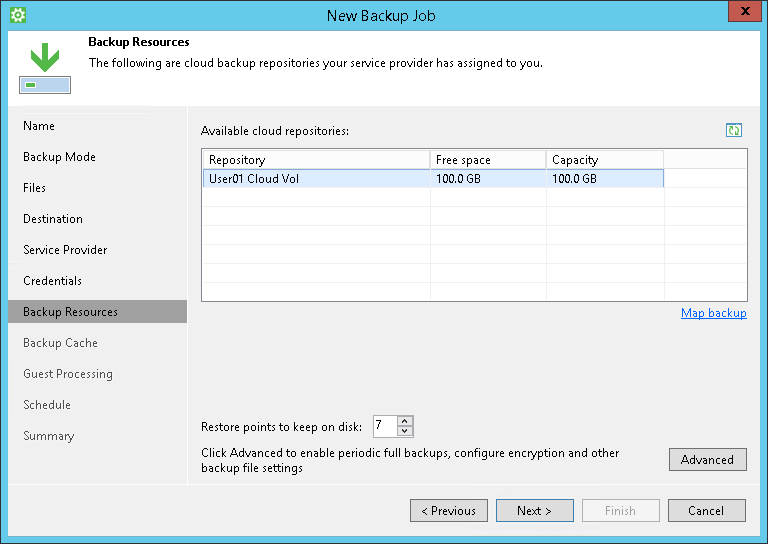Open Advanced backup settings

(x=707, y=460)
